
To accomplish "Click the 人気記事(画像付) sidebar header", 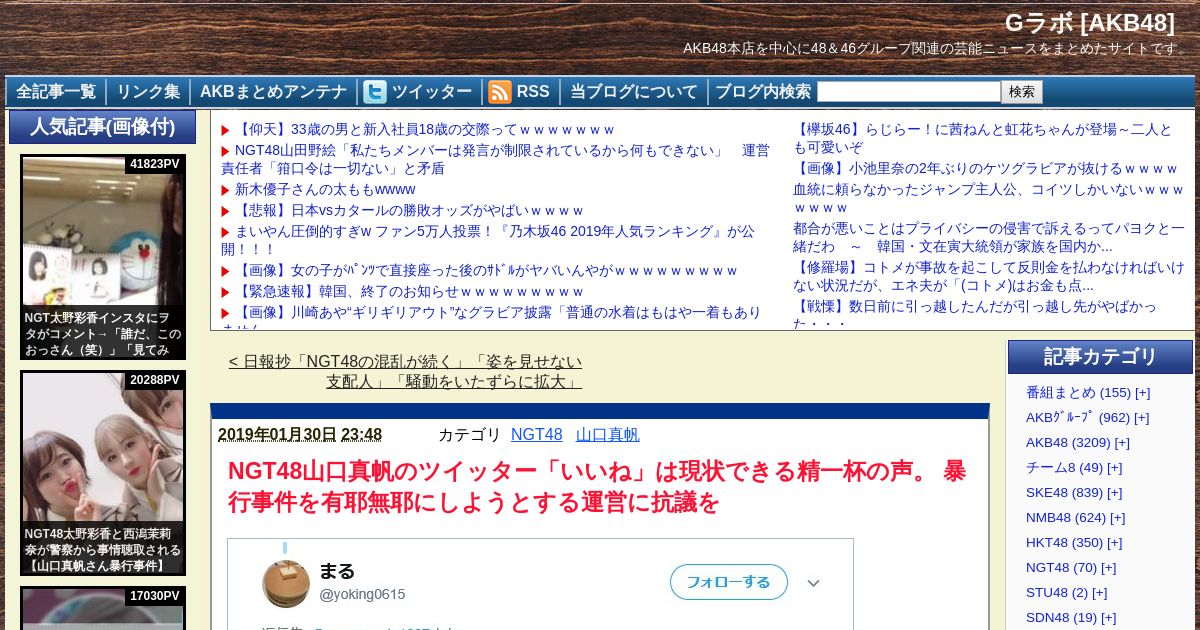I will tap(103, 127).
